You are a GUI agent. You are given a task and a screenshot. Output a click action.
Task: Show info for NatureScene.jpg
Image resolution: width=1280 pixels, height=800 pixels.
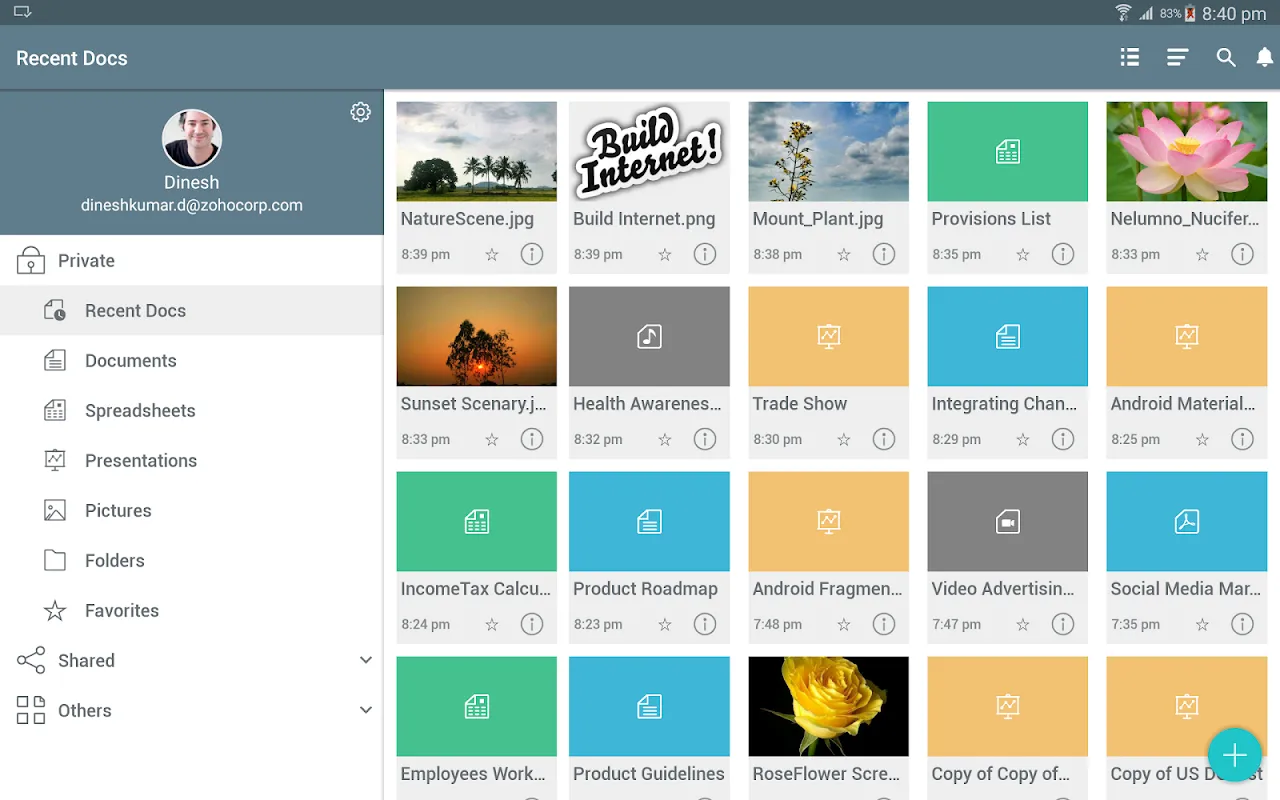532,254
